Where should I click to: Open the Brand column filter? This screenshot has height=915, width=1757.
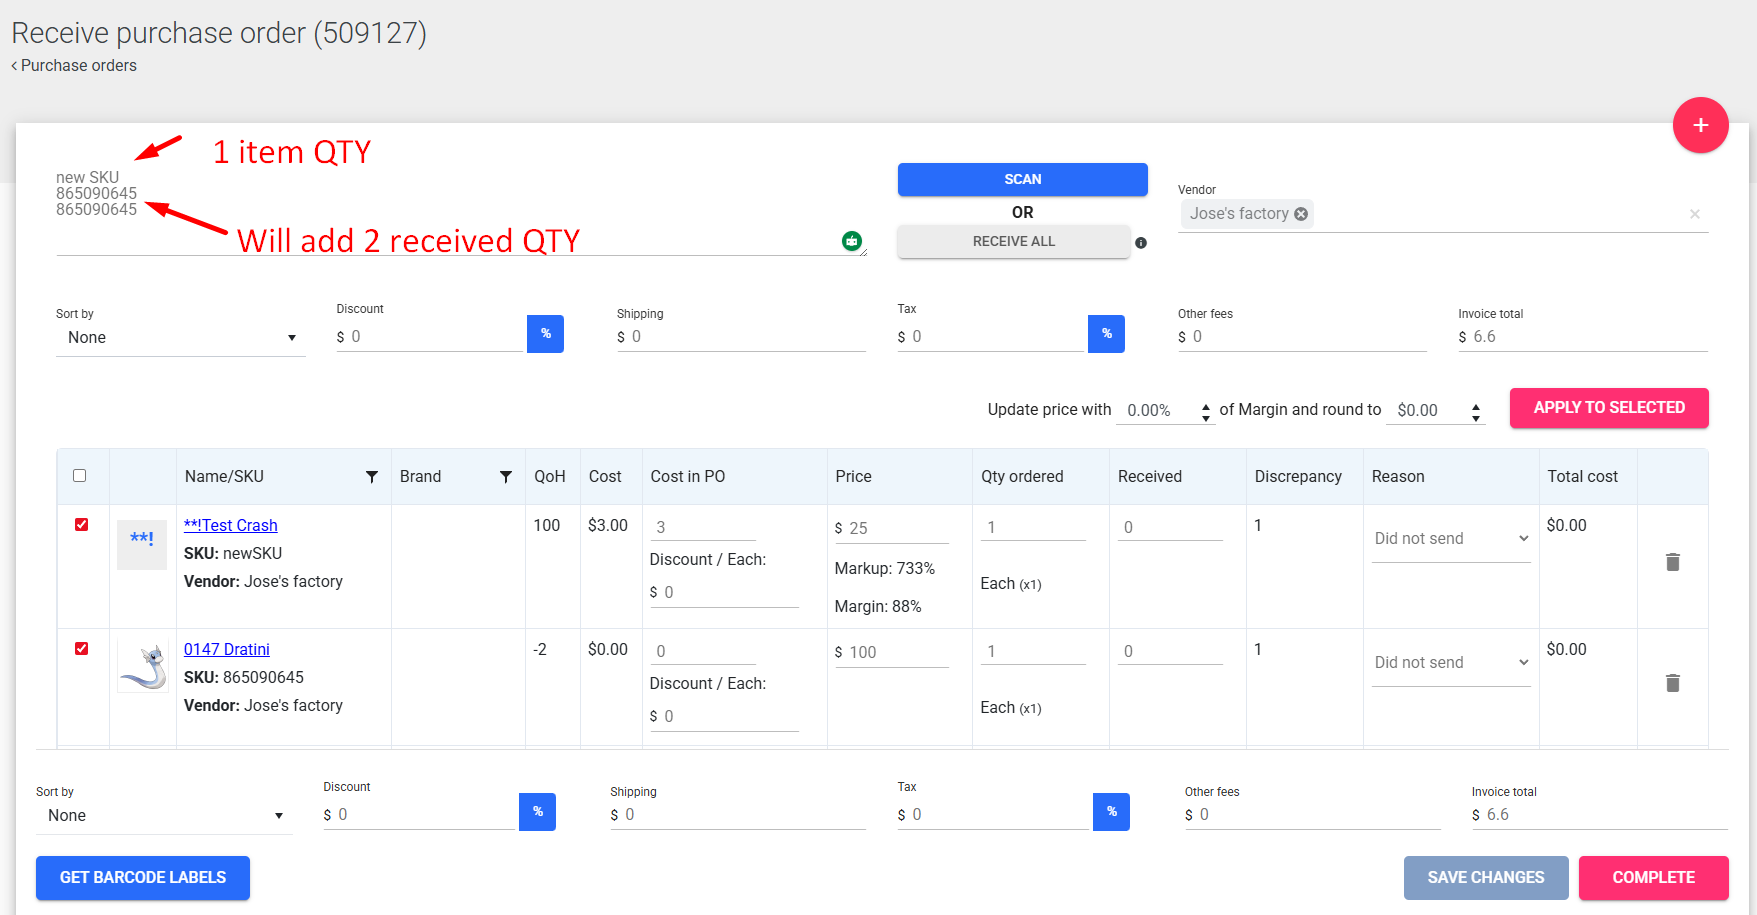click(506, 477)
